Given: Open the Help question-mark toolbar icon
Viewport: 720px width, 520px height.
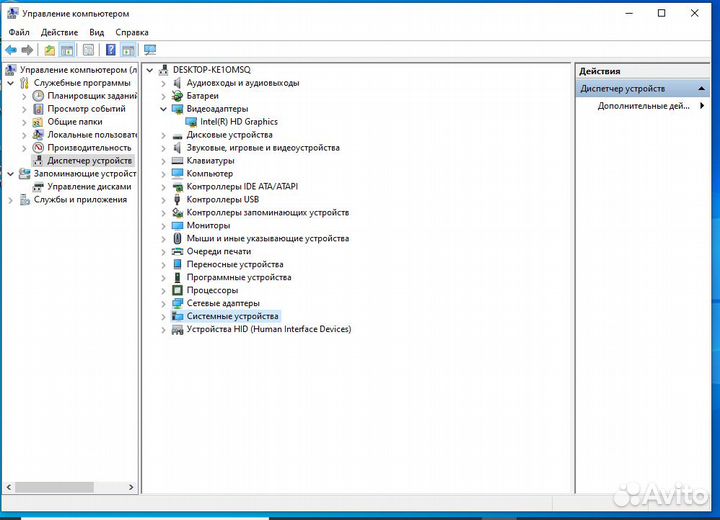Looking at the screenshot, I should (x=111, y=50).
